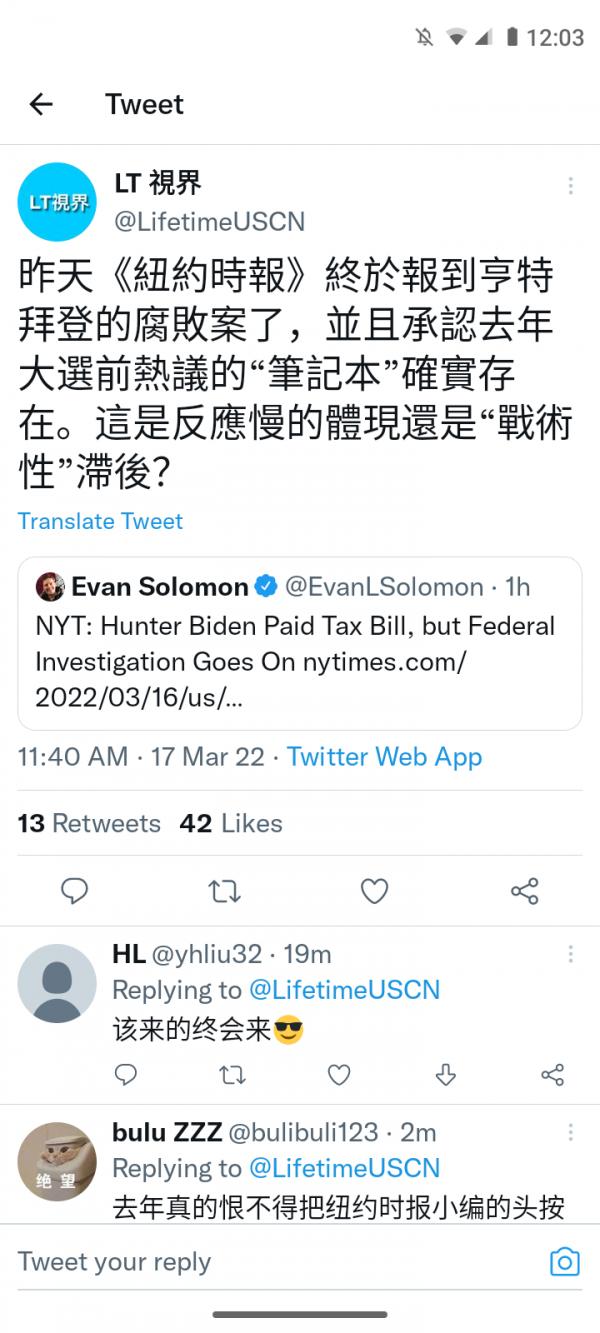Click Translate Tweet link
600x1333 pixels.
pyautogui.click(x=100, y=521)
